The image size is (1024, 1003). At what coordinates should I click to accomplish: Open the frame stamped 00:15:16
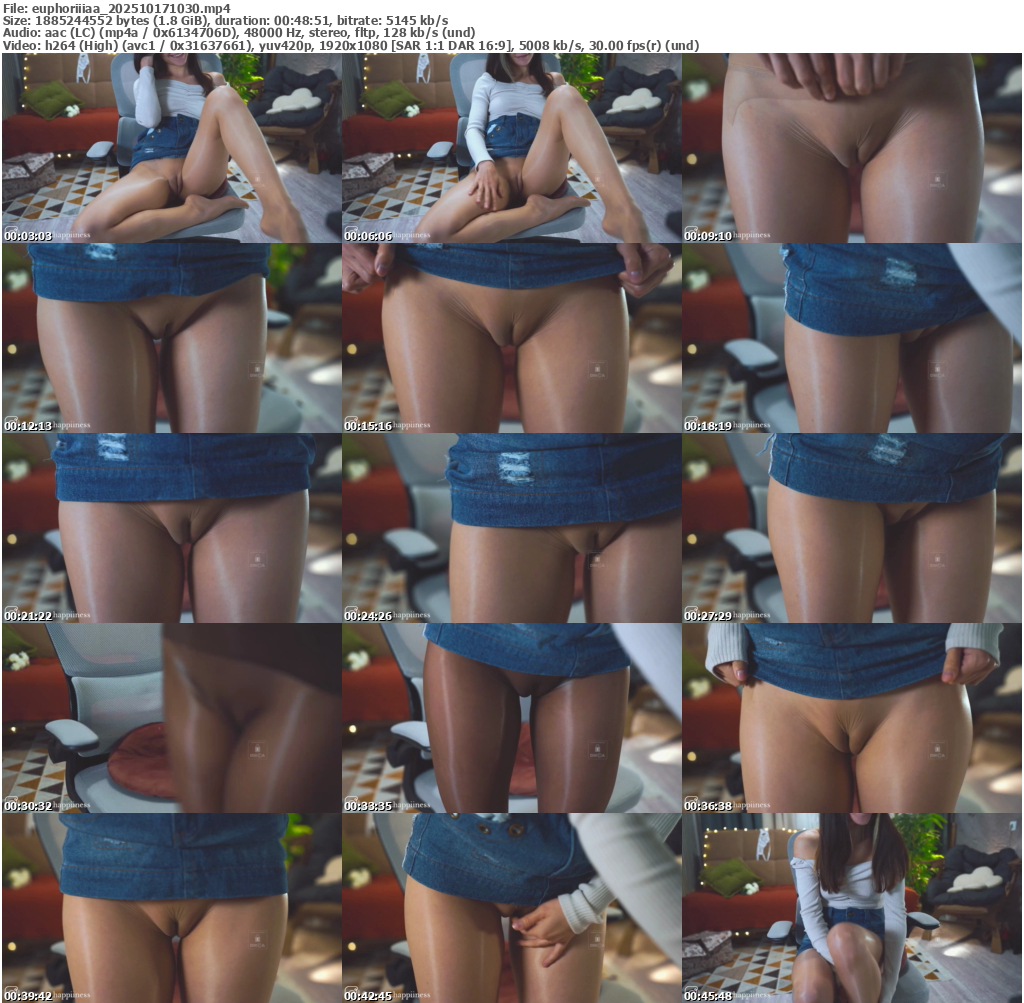(x=511, y=338)
